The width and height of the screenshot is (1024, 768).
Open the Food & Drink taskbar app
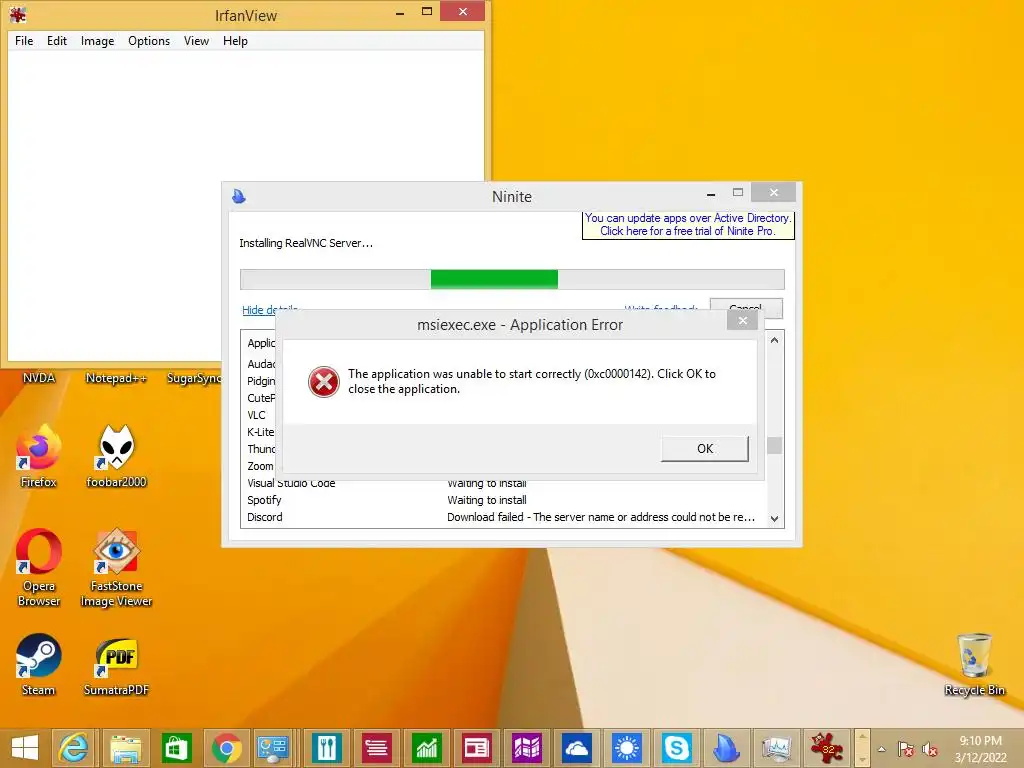tap(327, 748)
